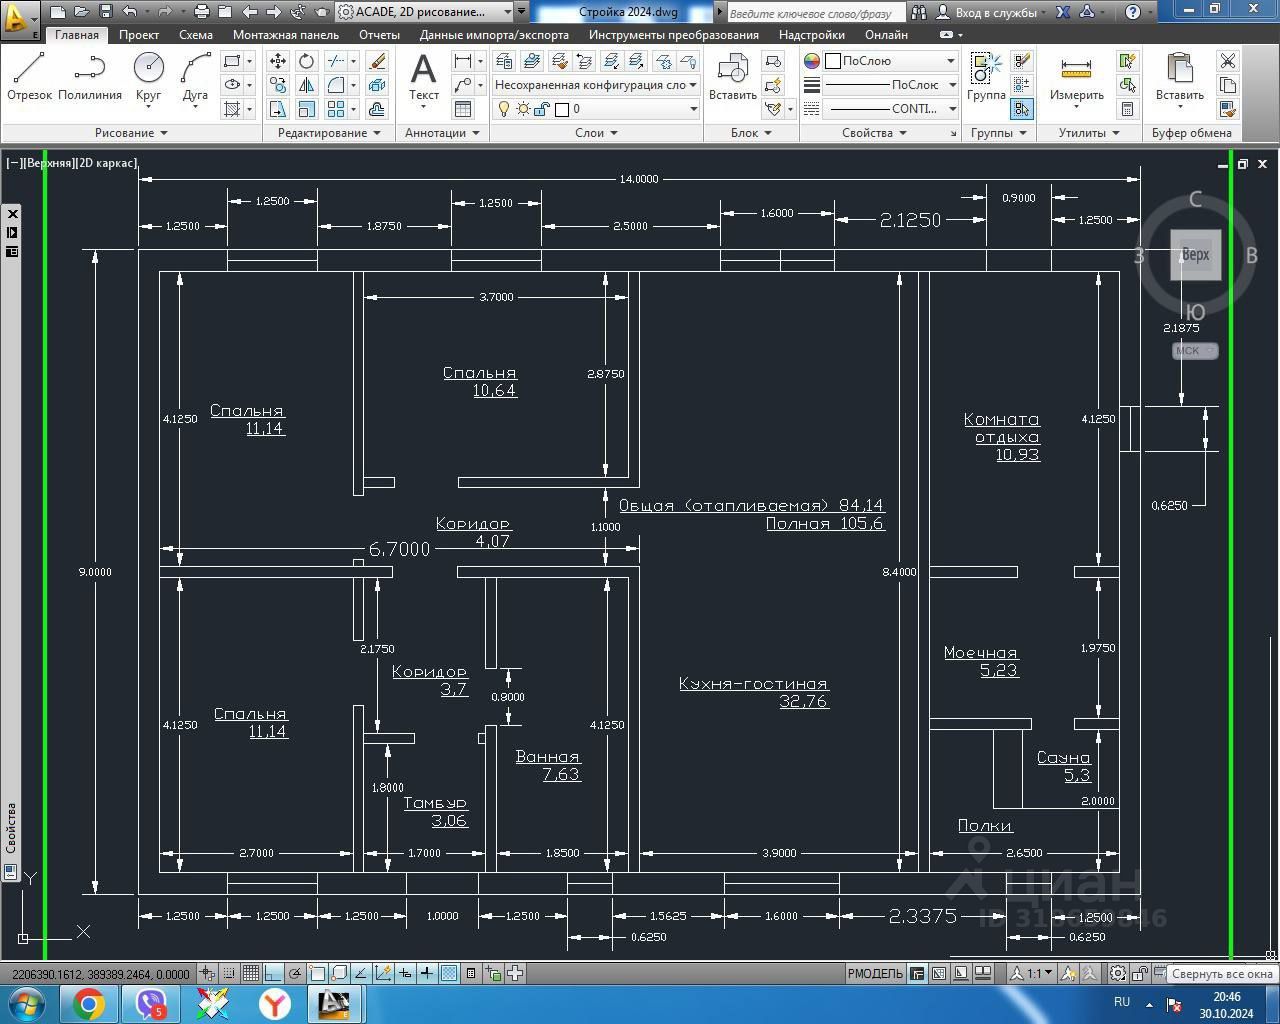Click the Stretch tool icon

click(x=278, y=109)
